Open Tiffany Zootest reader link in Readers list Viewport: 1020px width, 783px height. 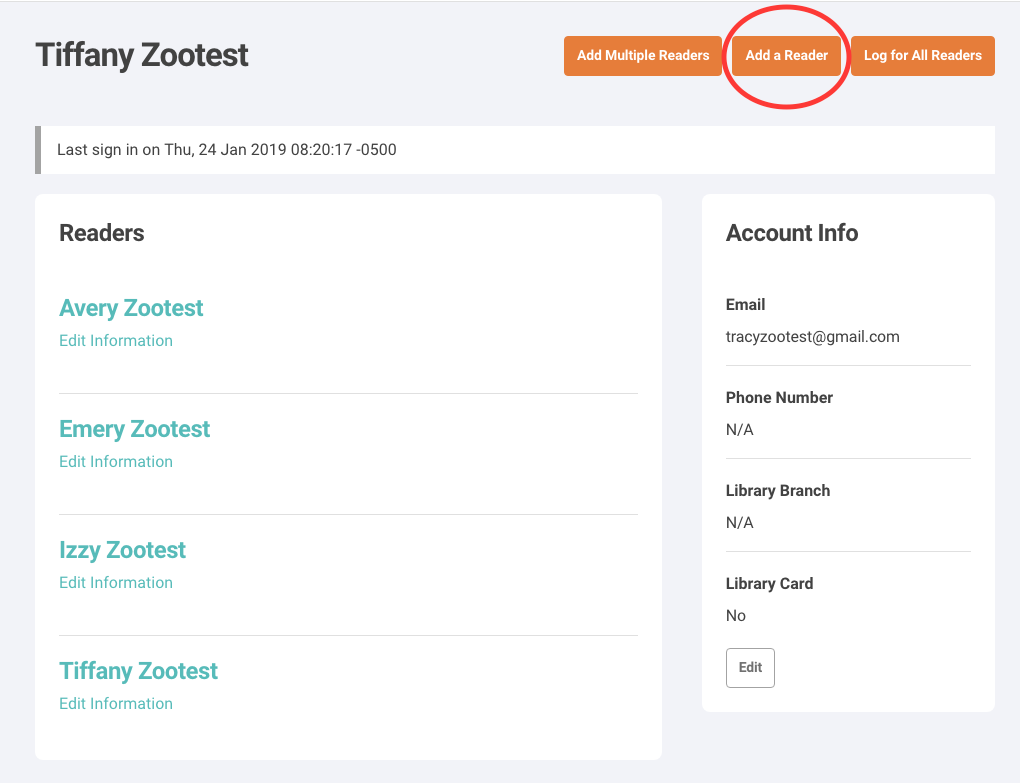click(139, 671)
